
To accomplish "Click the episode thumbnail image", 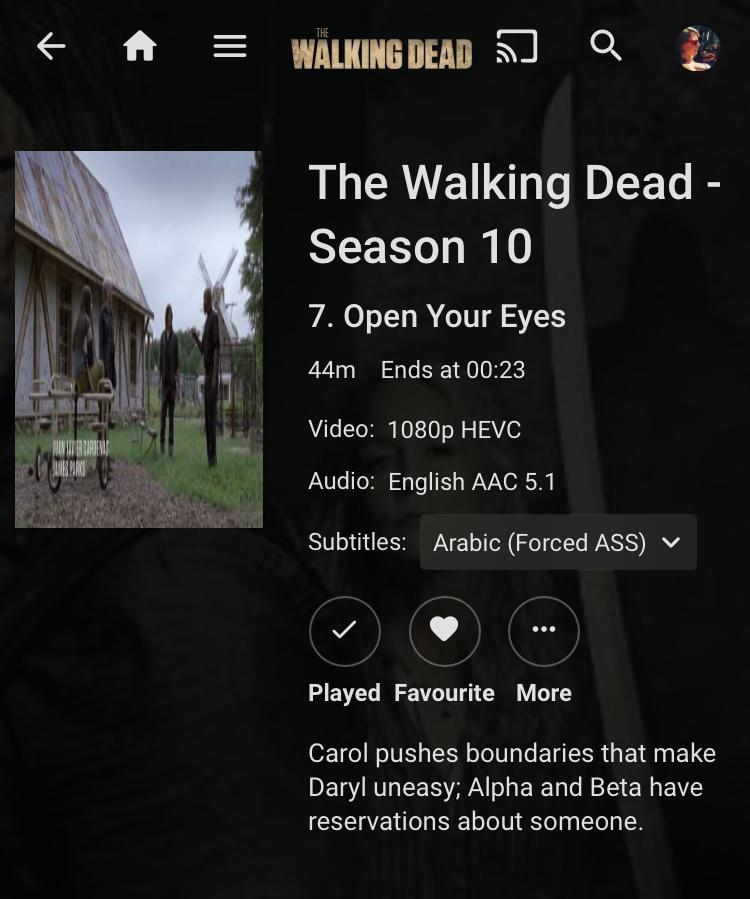I will [139, 339].
